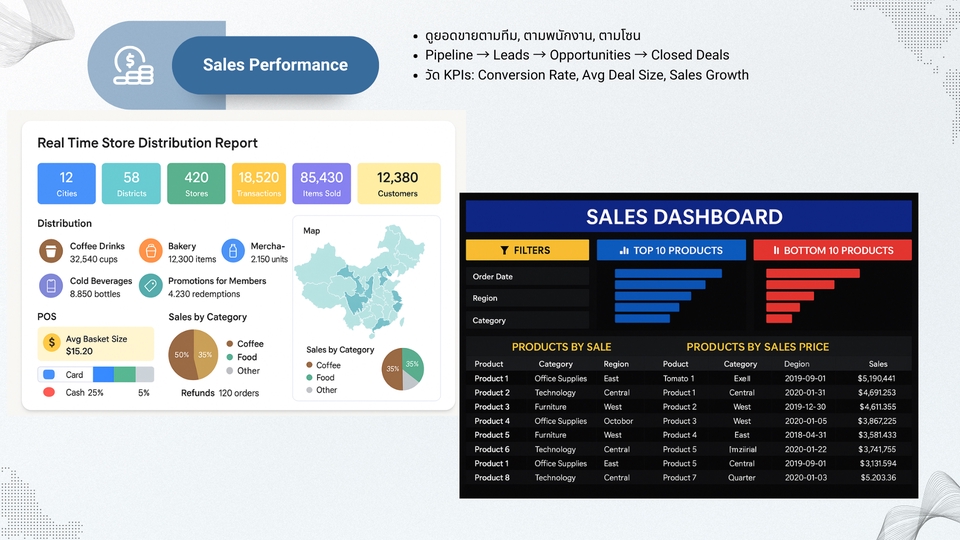Click the brown Coffee legend swatch under Map
960x540 pixels.
coord(310,365)
